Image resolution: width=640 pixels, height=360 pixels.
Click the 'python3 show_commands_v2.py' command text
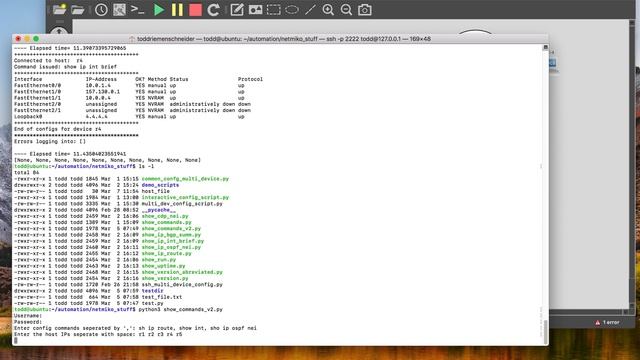pyautogui.click(x=181, y=309)
